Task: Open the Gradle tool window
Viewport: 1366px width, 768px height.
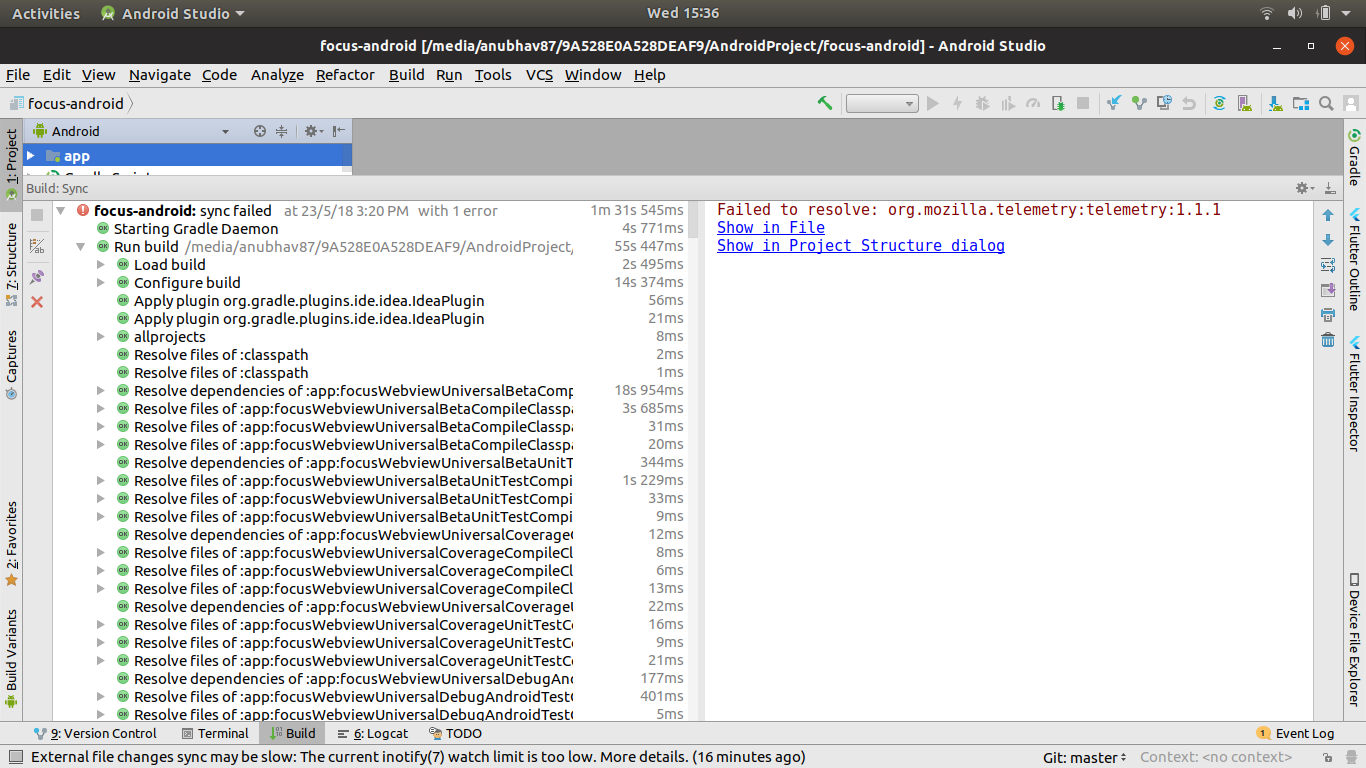Action: 1355,160
